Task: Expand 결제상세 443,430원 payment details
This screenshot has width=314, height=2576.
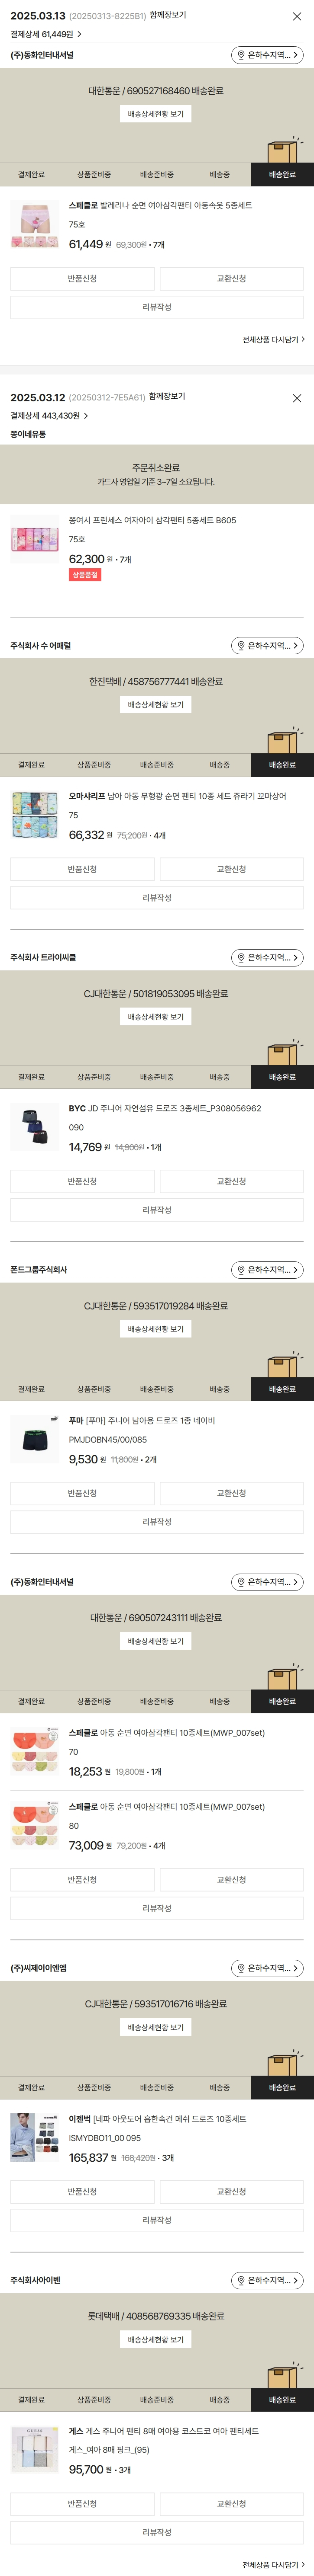Action: pyautogui.click(x=49, y=416)
